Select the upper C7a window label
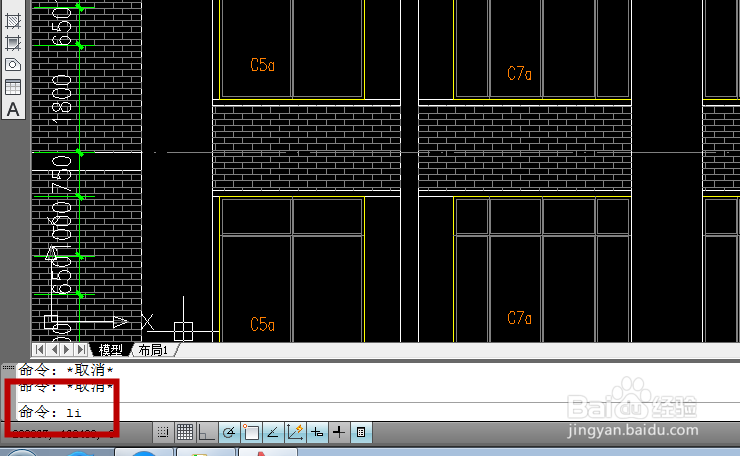 coord(519,73)
